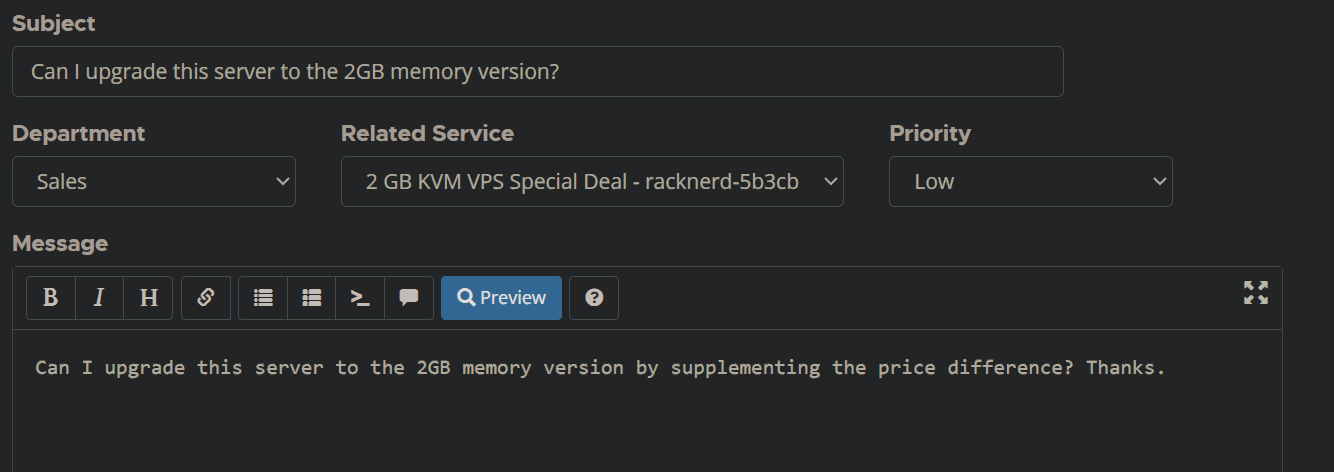
Task: Add an ordered numbered list
Action: (312, 298)
